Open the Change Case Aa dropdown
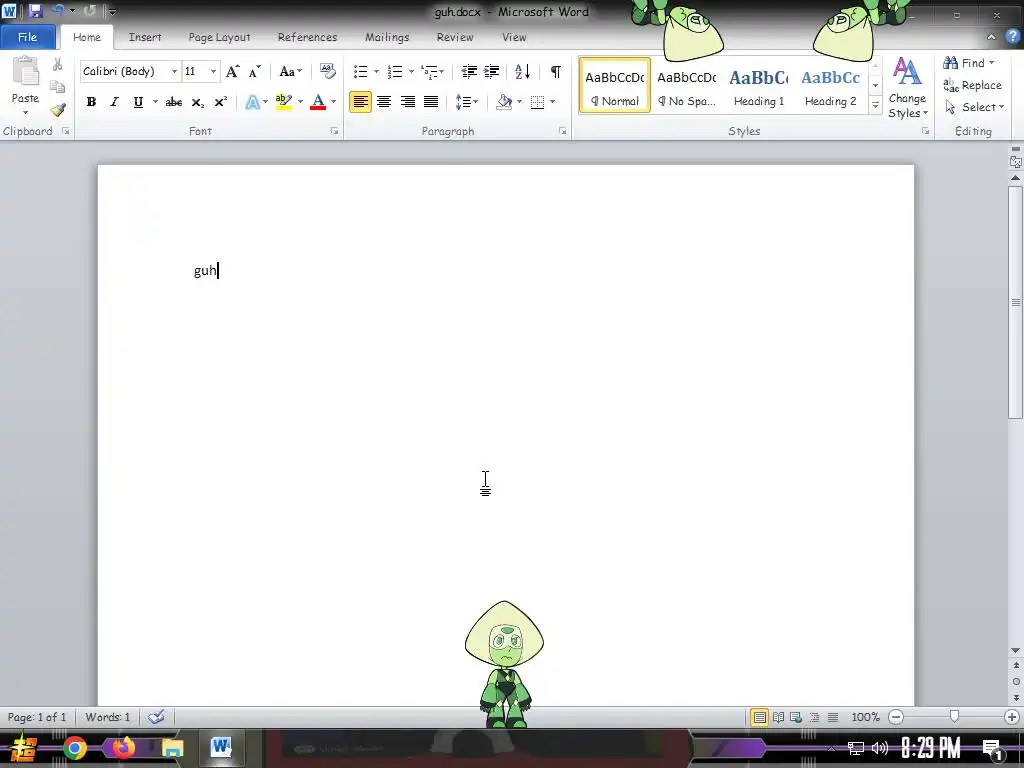The image size is (1024, 768). click(291, 71)
